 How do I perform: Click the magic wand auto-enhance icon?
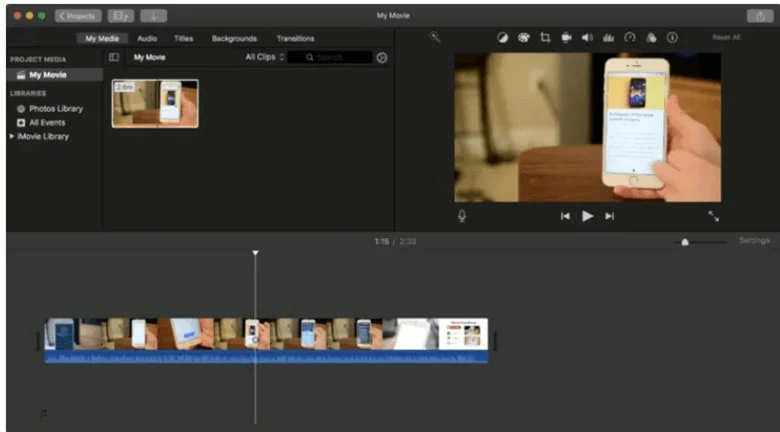(x=435, y=37)
